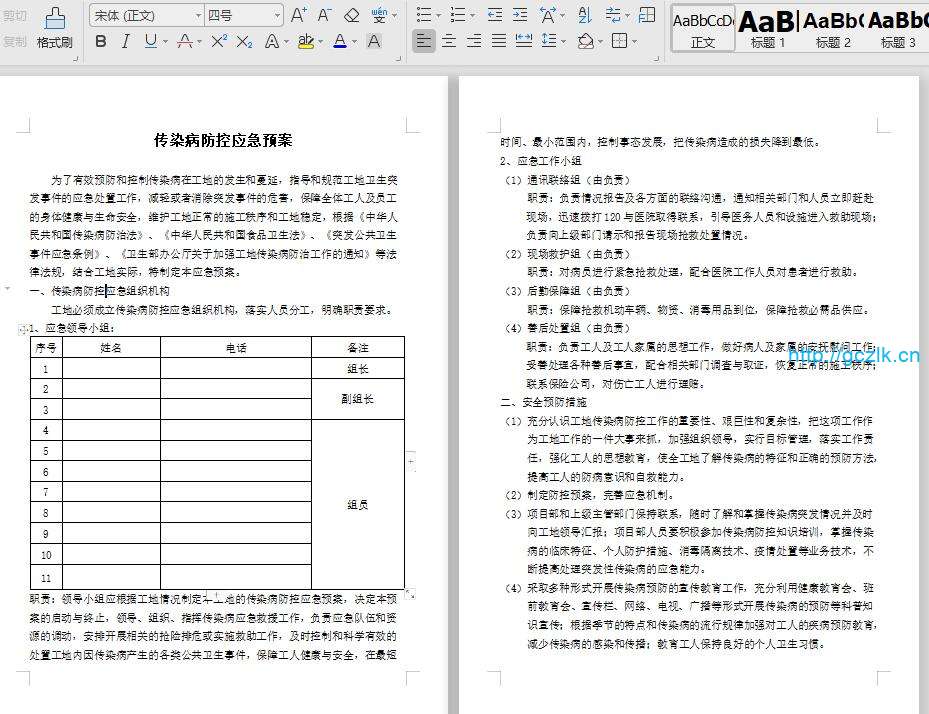929x714 pixels.
Task: Apply the 标题 1 heading style
Action: click(x=768, y=27)
